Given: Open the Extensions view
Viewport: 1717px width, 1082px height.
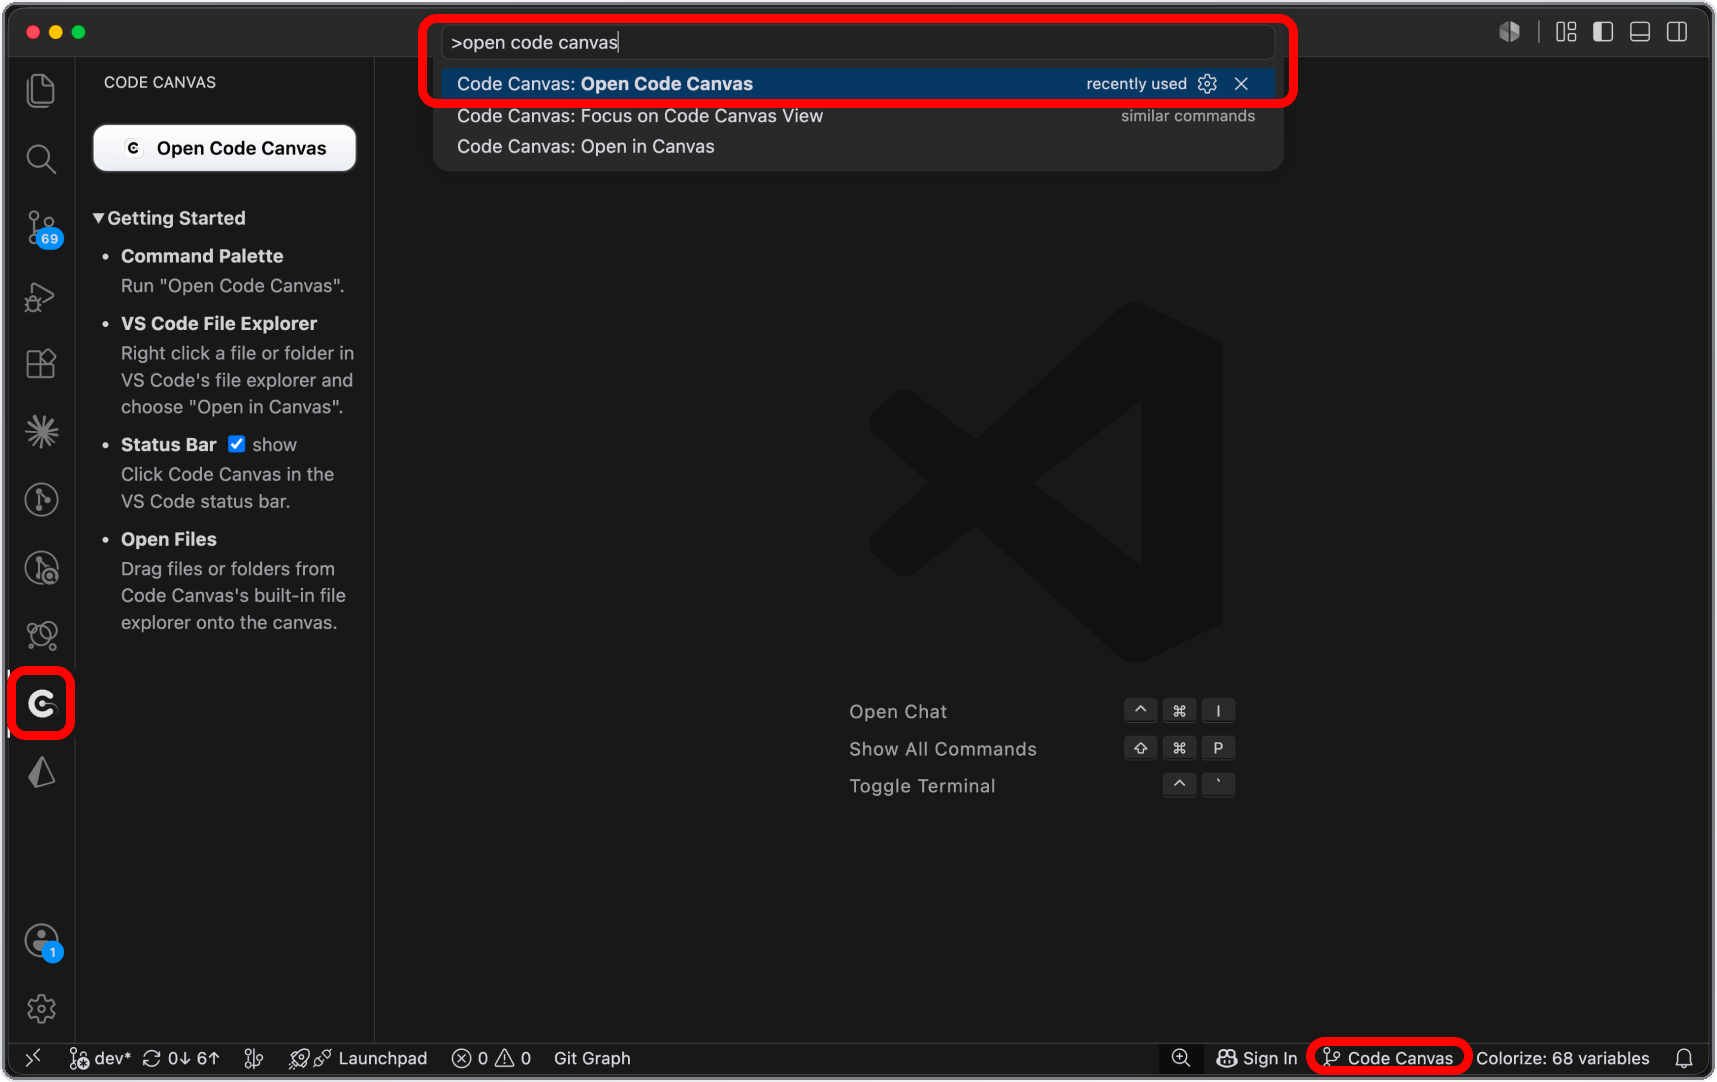Looking at the screenshot, I should pyautogui.click(x=41, y=364).
